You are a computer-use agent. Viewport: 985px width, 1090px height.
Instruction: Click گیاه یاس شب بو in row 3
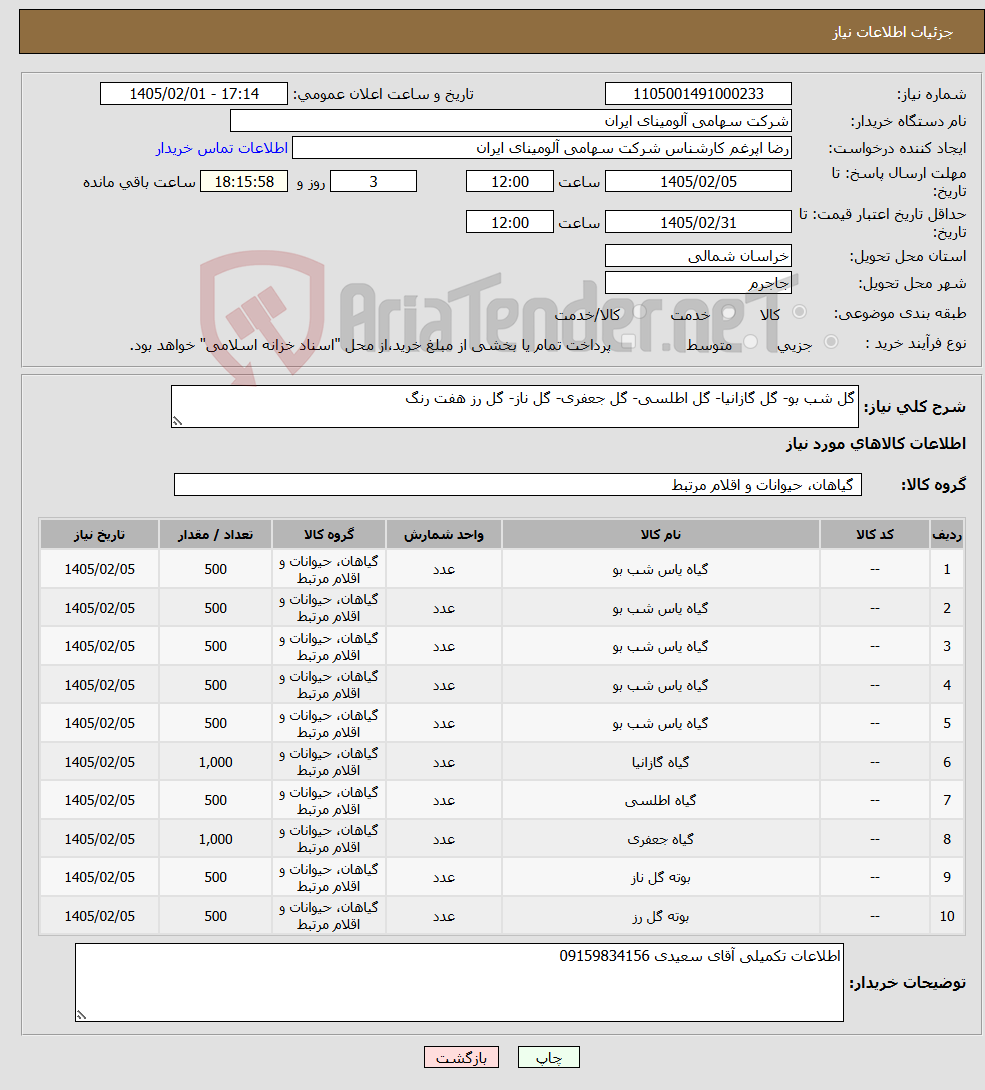[x=660, y=647]
